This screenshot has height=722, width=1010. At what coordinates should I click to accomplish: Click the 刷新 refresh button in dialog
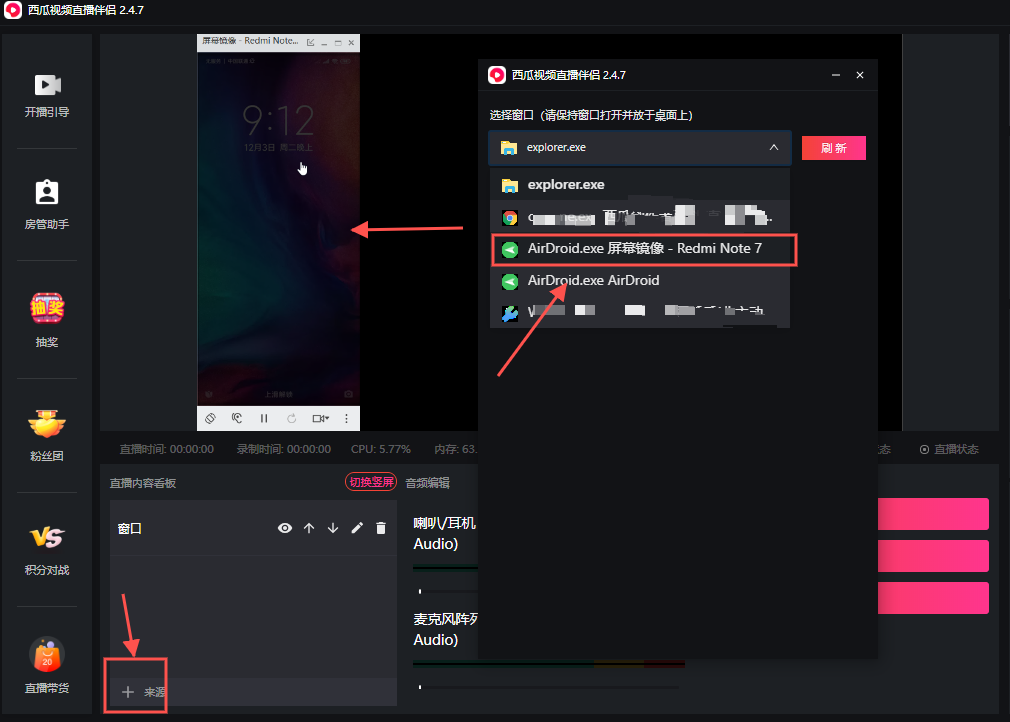pyautogui.click(x=834, y=148)
